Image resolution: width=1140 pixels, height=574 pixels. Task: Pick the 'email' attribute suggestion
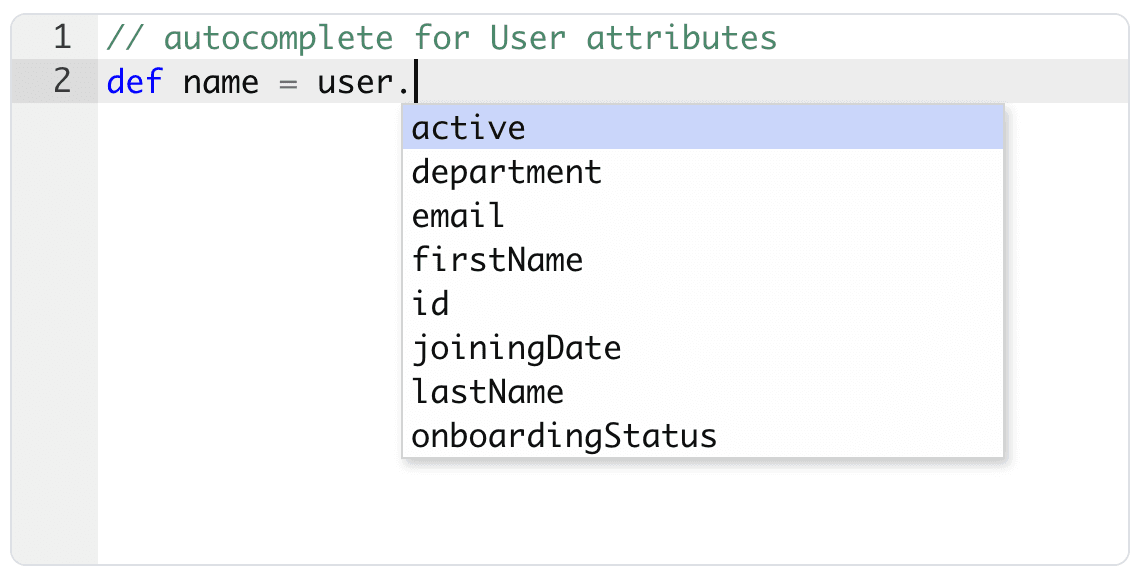point(458,216)
